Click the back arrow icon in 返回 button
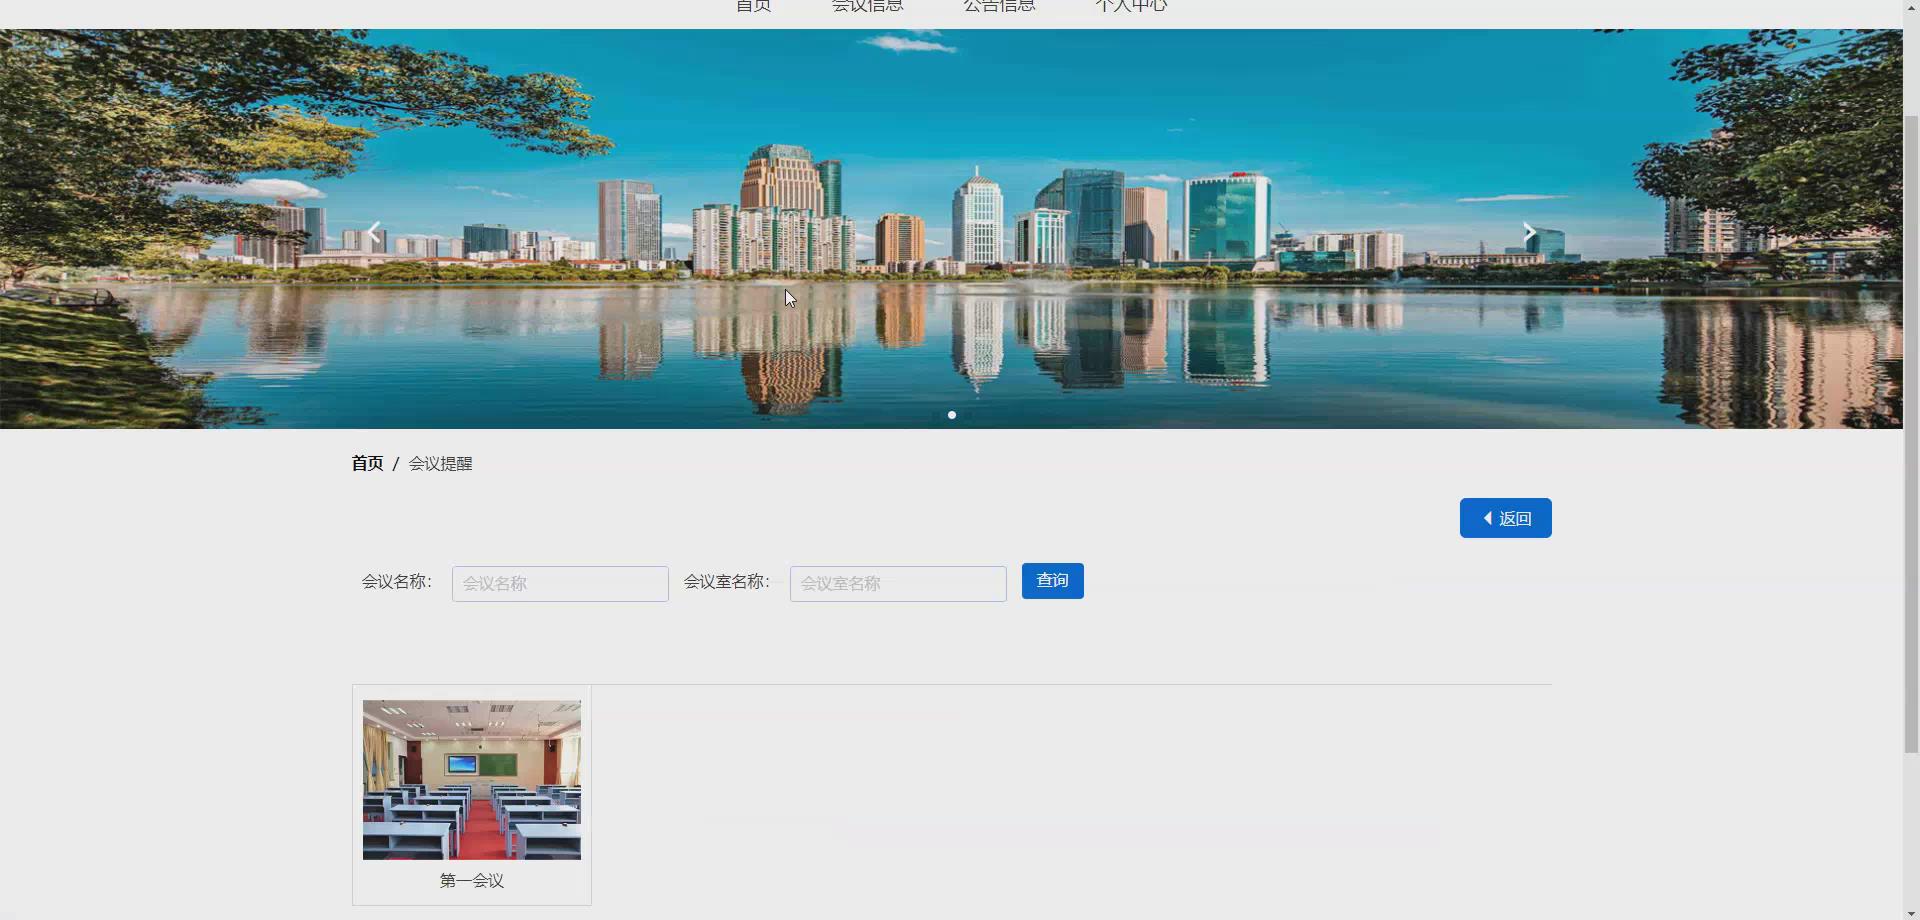The height and width of the screenshot is (920, 1920). click(1489, 517)
